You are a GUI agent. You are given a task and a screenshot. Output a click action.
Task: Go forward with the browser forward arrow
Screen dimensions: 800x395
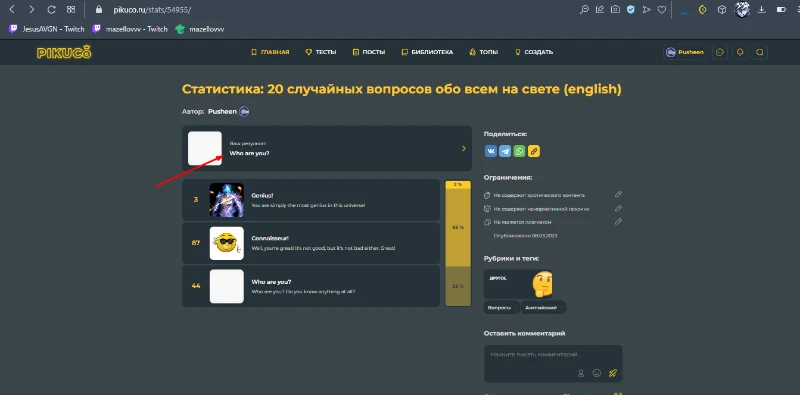point(32,10)
